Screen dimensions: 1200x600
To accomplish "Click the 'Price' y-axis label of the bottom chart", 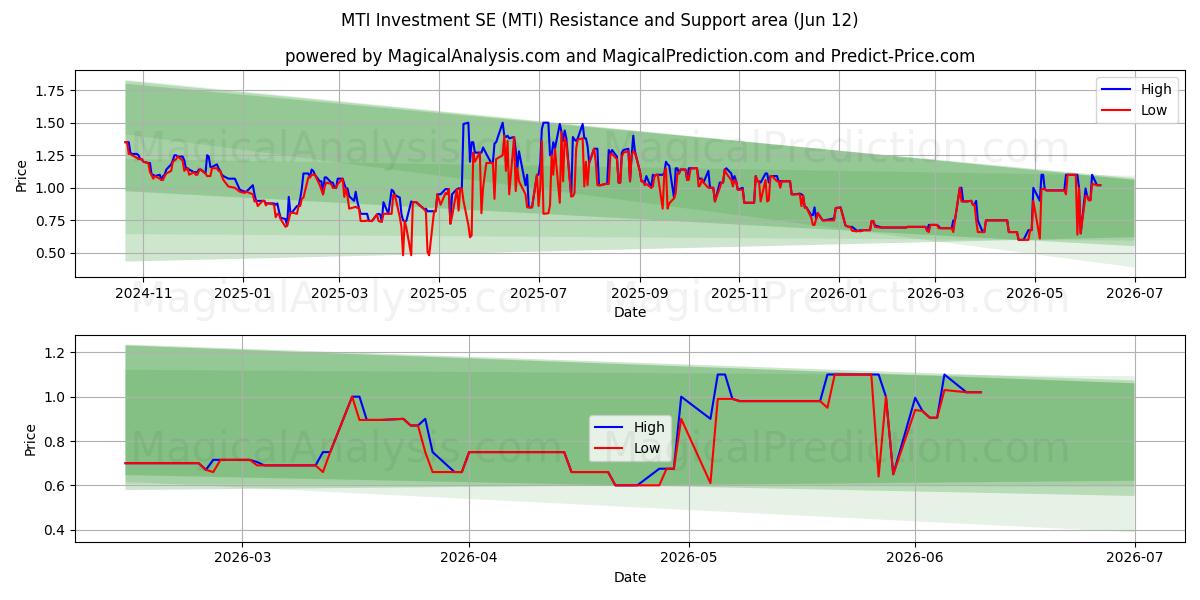I will coord(31,440).
